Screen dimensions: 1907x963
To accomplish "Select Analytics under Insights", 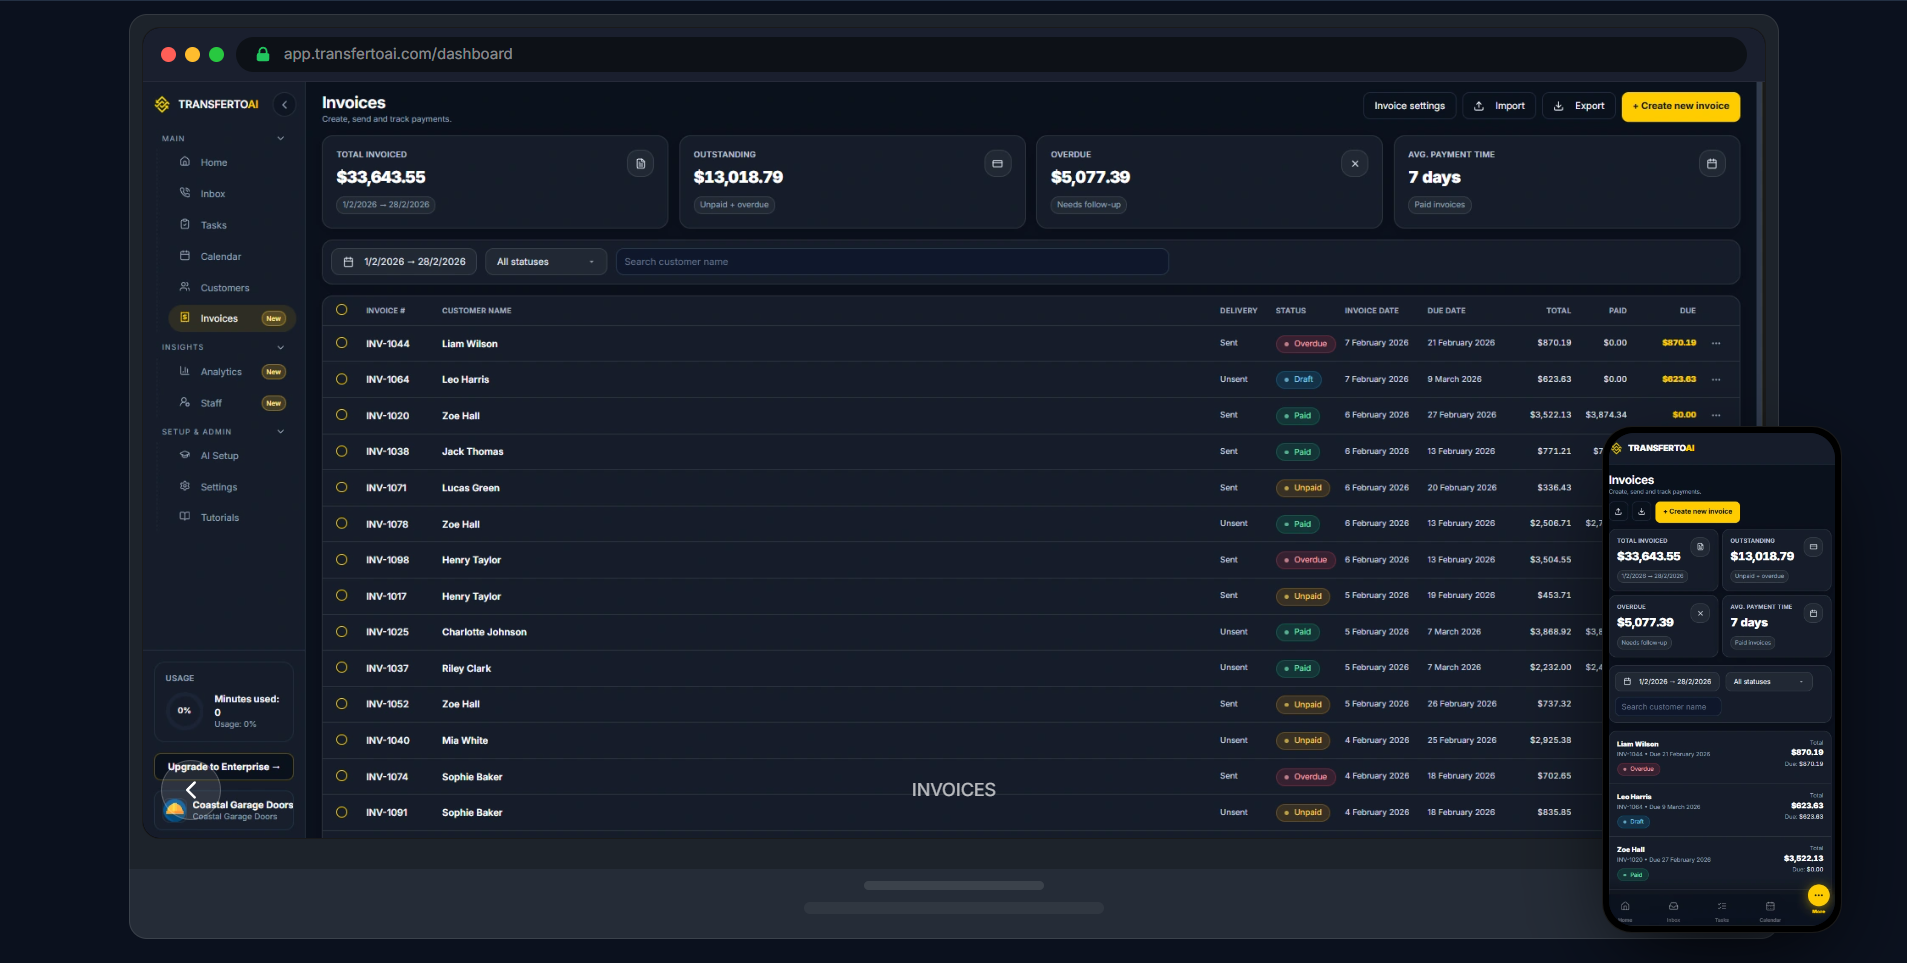I will (x=219, y=371).
